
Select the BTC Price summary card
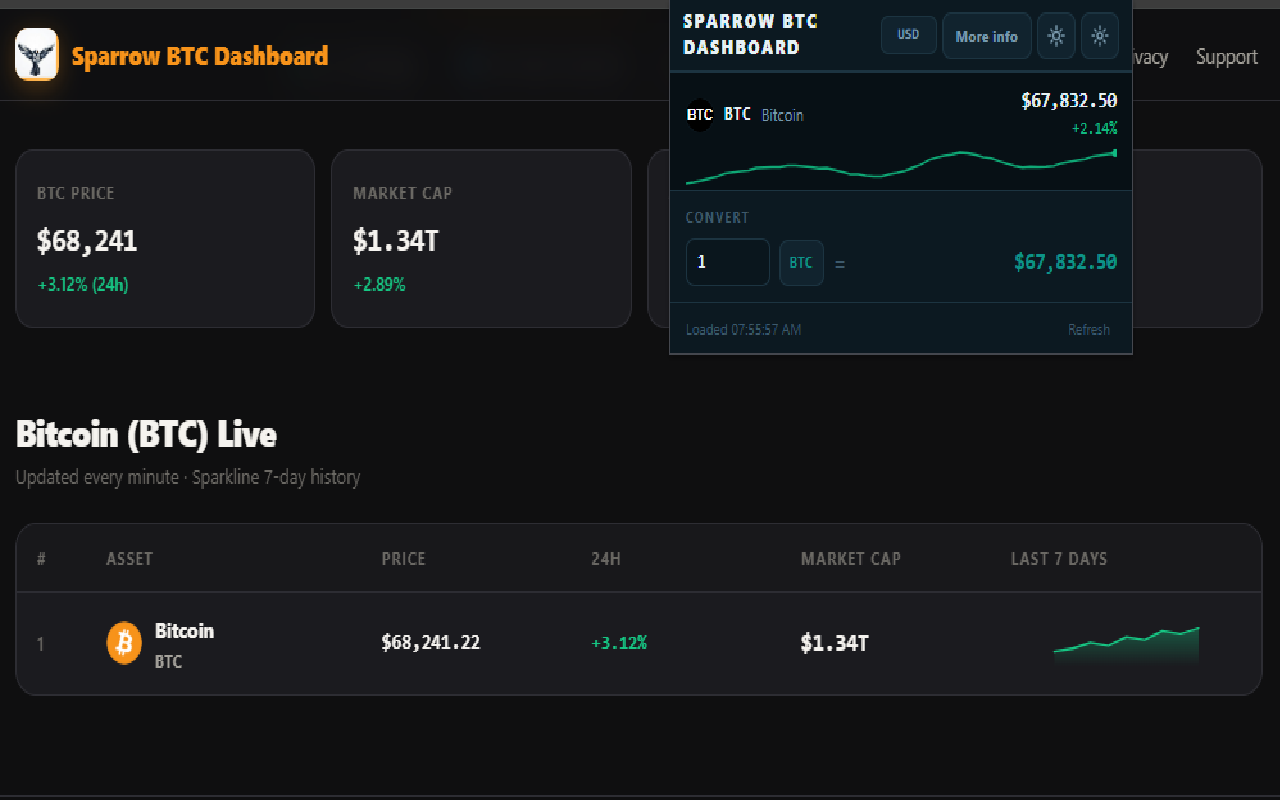[x=165, y=239]
